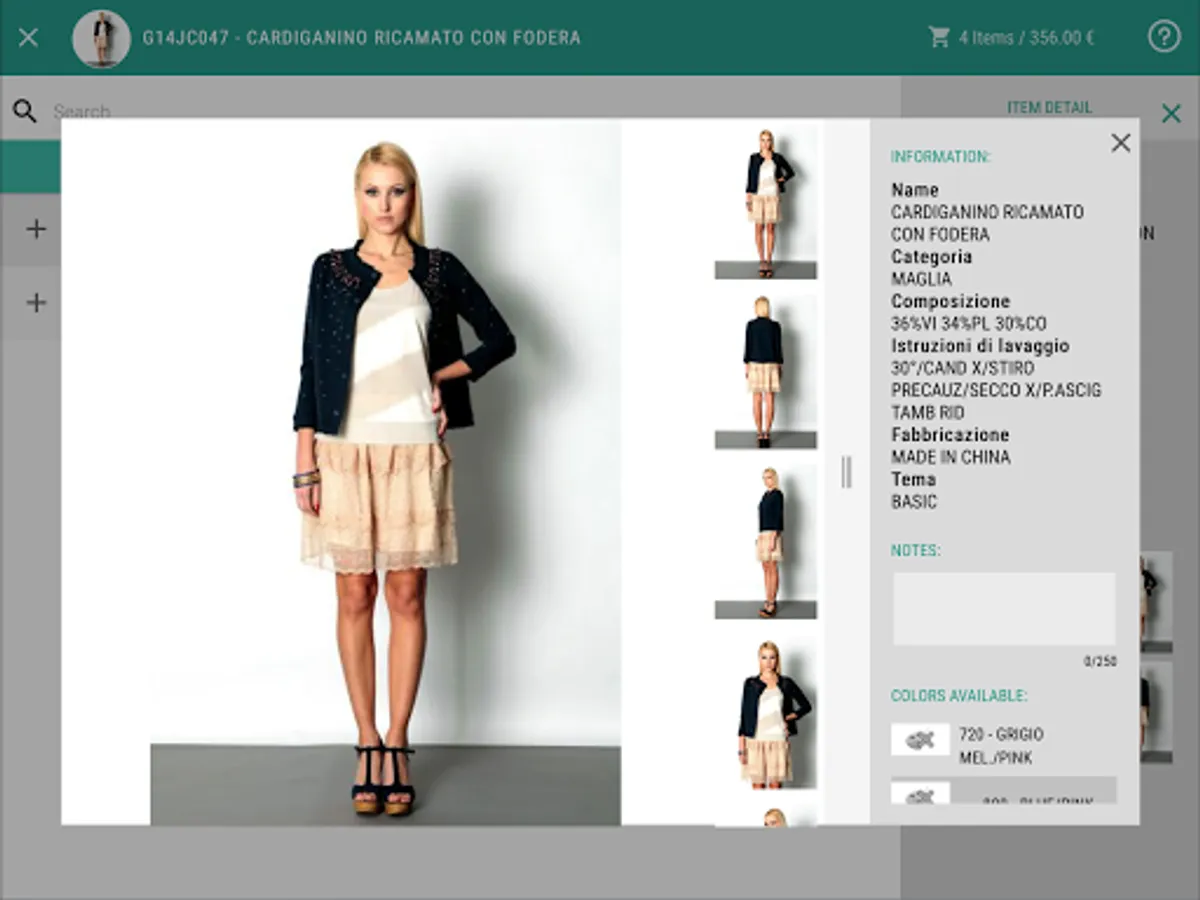Open the product avatar thumbnail in header
Viewport: 1200px width, 900px height.
point(101,38)
